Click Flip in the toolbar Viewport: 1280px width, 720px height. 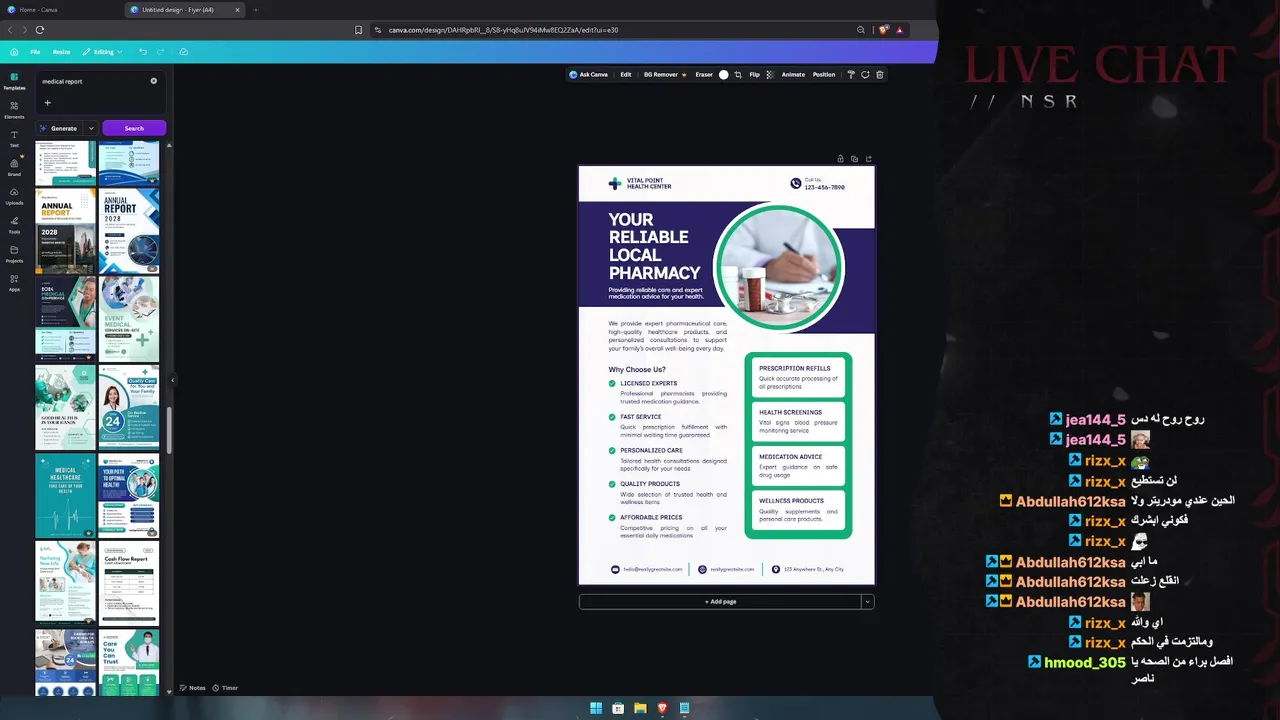coord(754,75)
